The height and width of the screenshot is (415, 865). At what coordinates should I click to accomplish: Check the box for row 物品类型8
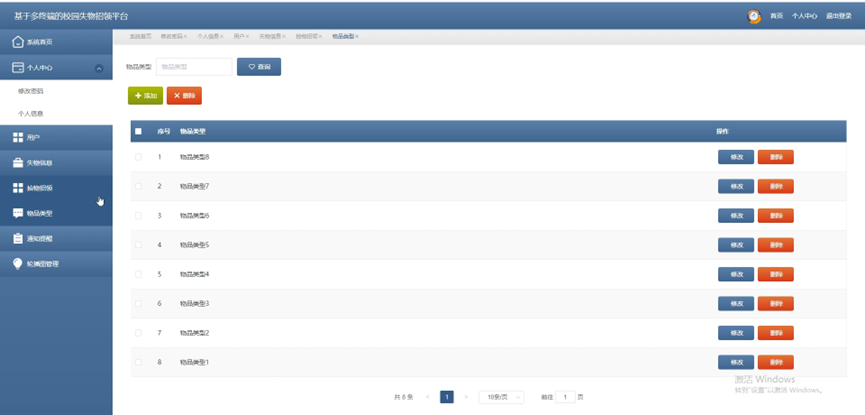pyautogui.click(x=138, y=157)
